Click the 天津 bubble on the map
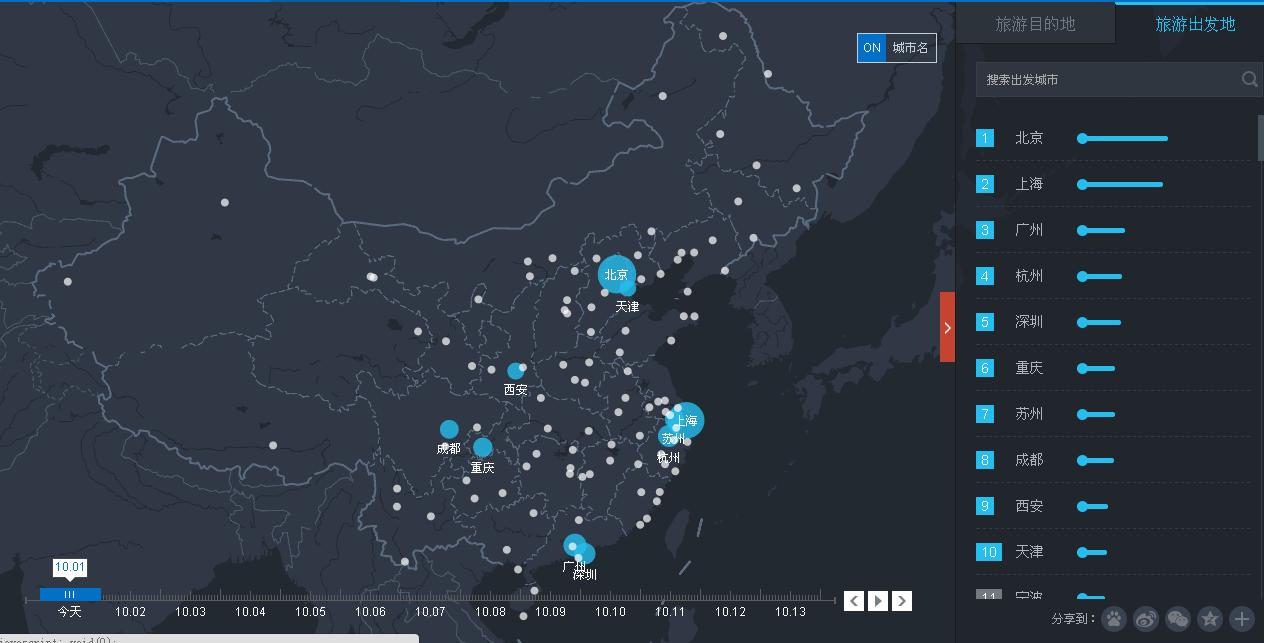 627,288
